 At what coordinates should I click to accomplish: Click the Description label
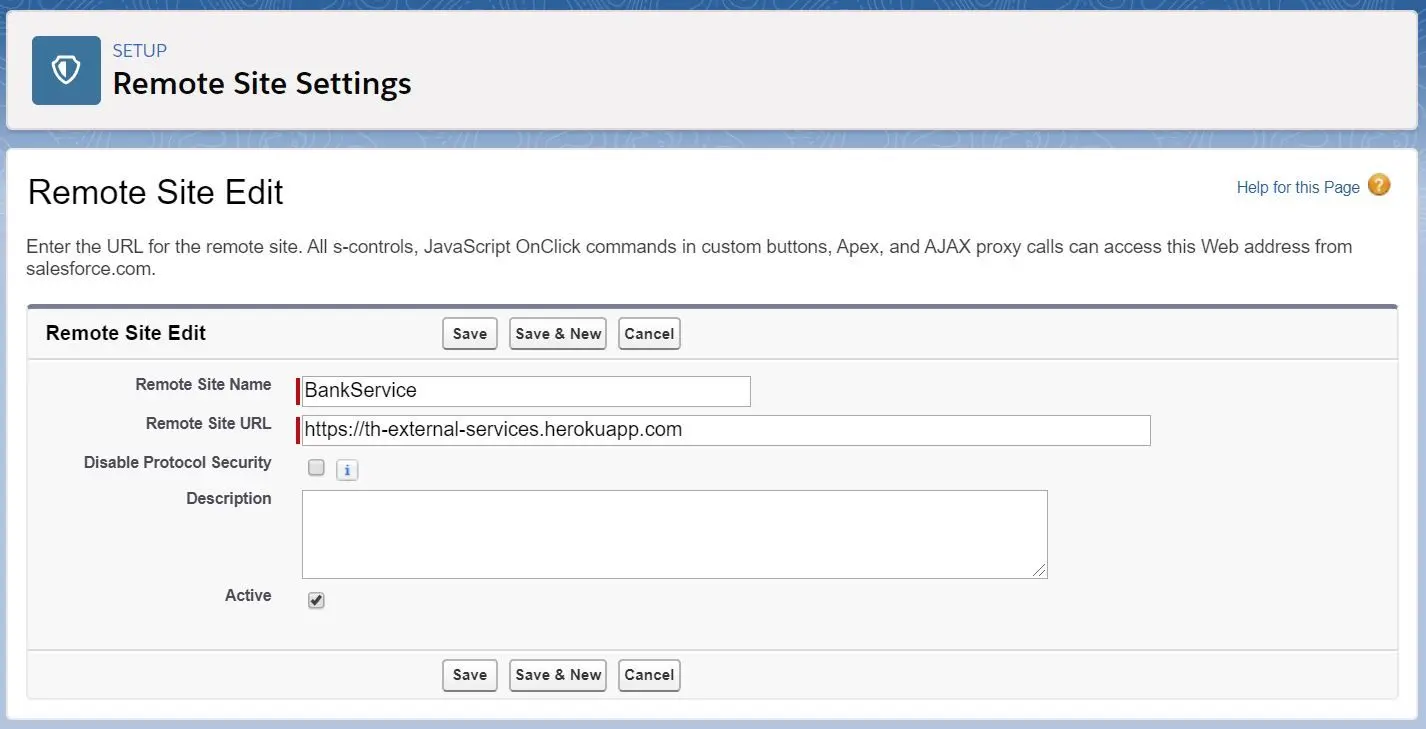pyautogui.click(x=228, y=499)
